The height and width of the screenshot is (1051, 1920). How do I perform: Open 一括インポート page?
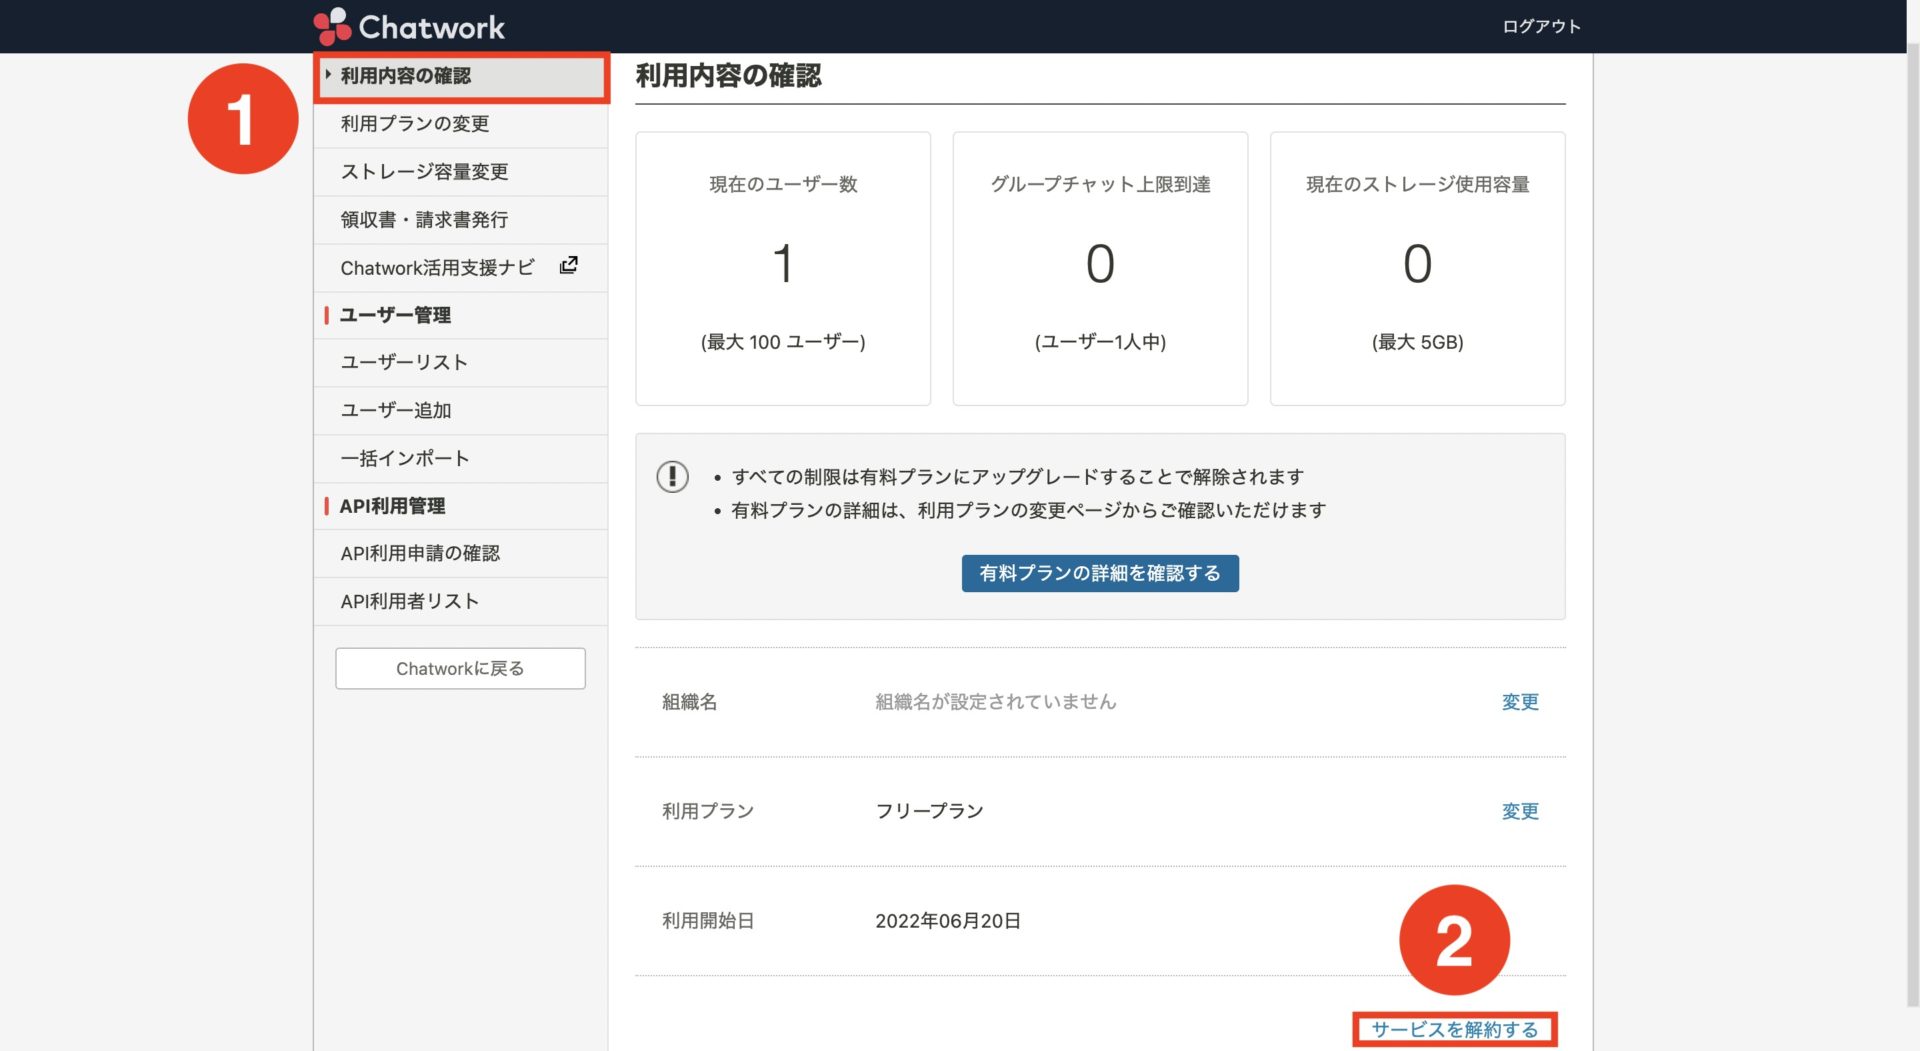coord(461,458)
